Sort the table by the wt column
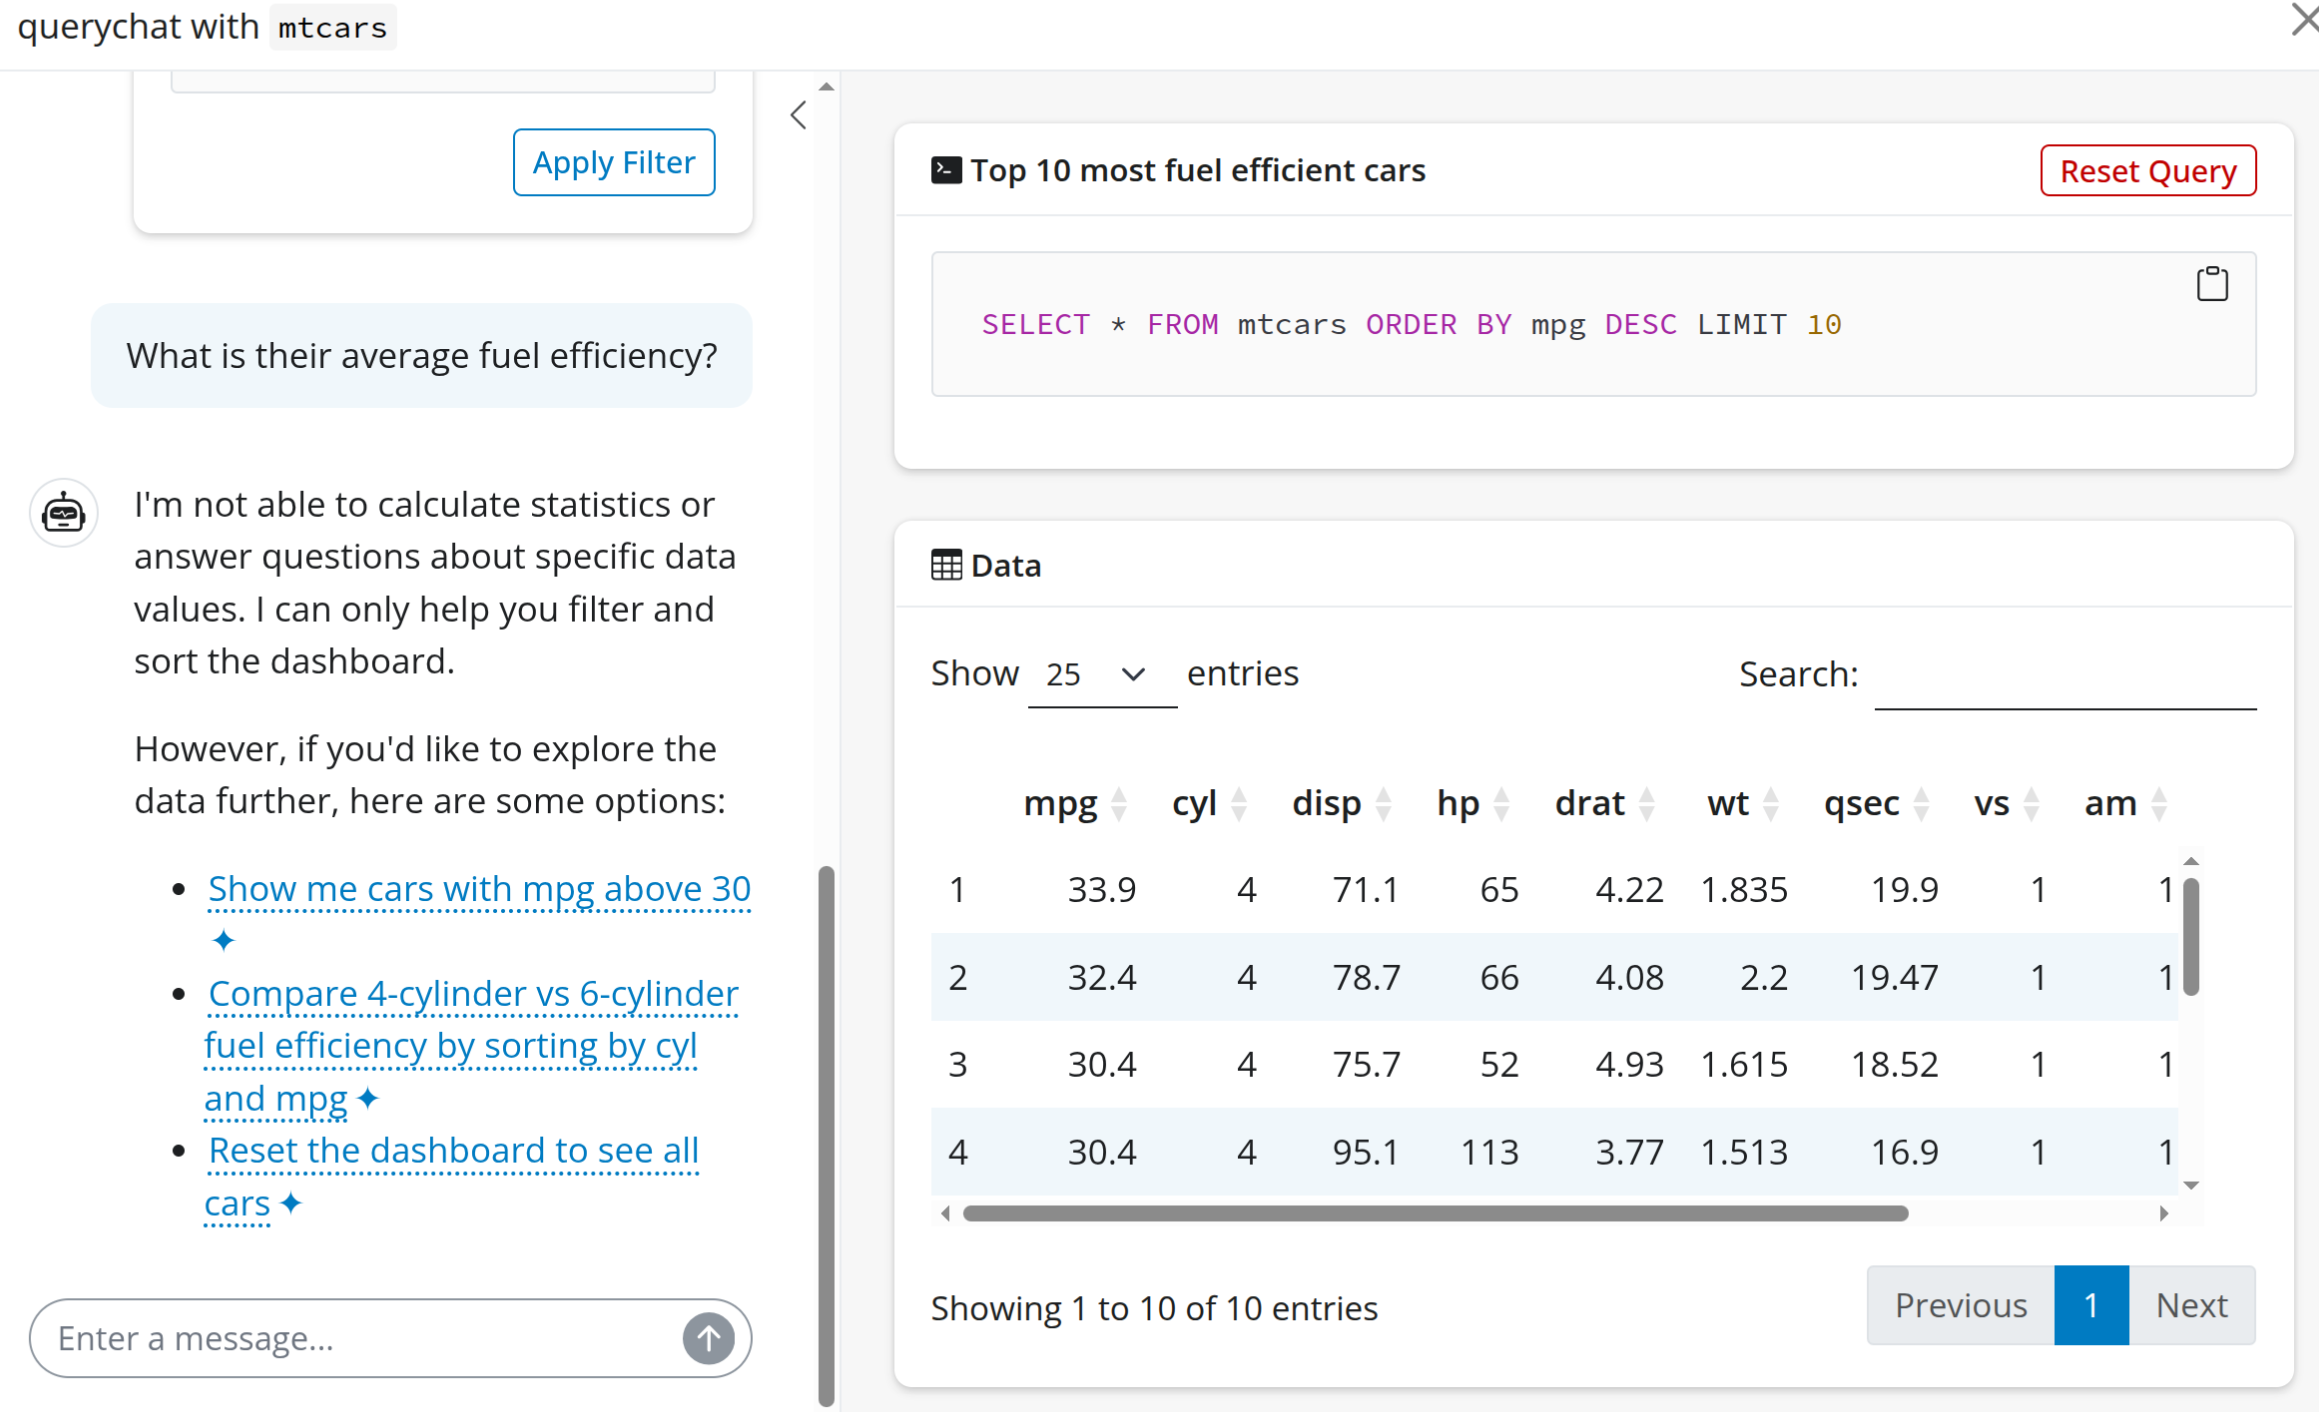 [1728, 803]
